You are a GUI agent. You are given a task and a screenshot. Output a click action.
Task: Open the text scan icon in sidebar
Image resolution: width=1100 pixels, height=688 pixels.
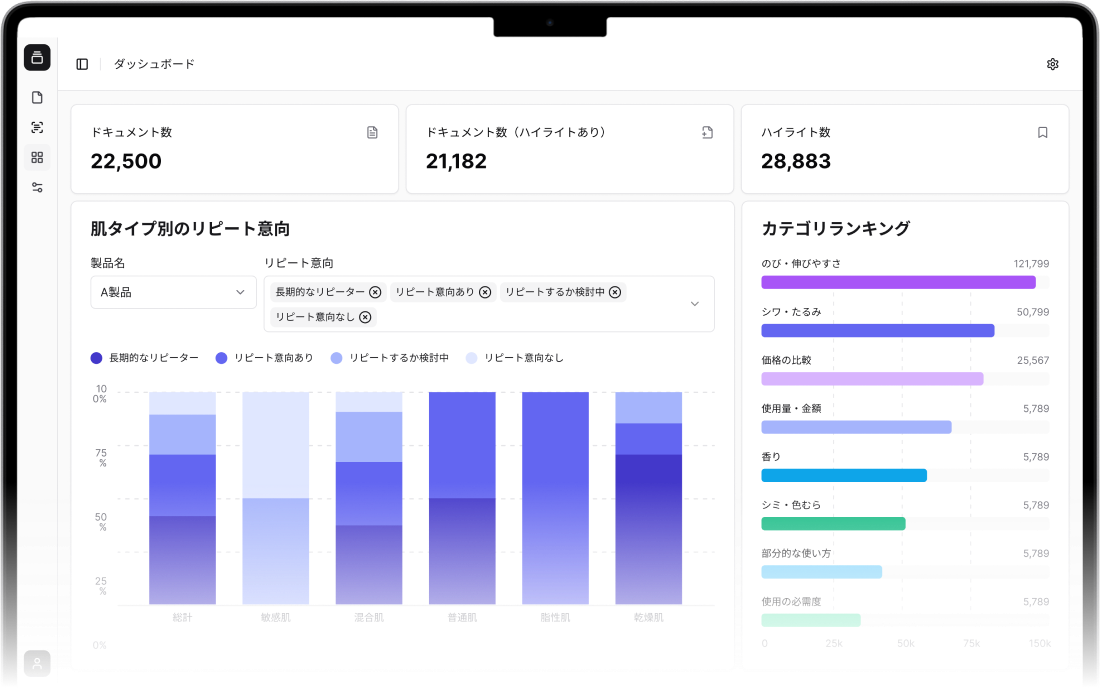(x=37, y=128)
